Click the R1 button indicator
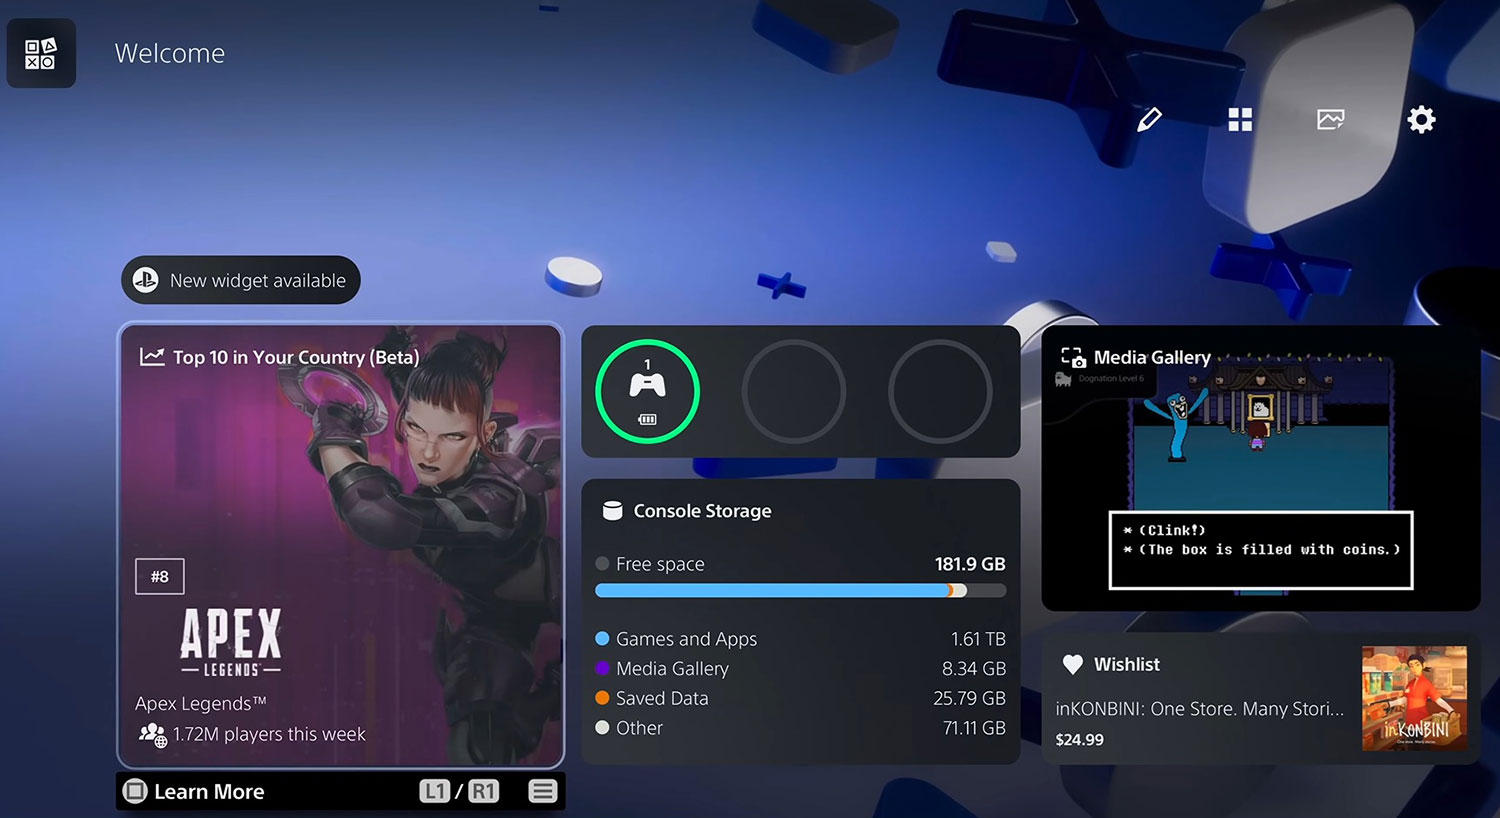Screen dimensions: 1500x818 [483, 792]
